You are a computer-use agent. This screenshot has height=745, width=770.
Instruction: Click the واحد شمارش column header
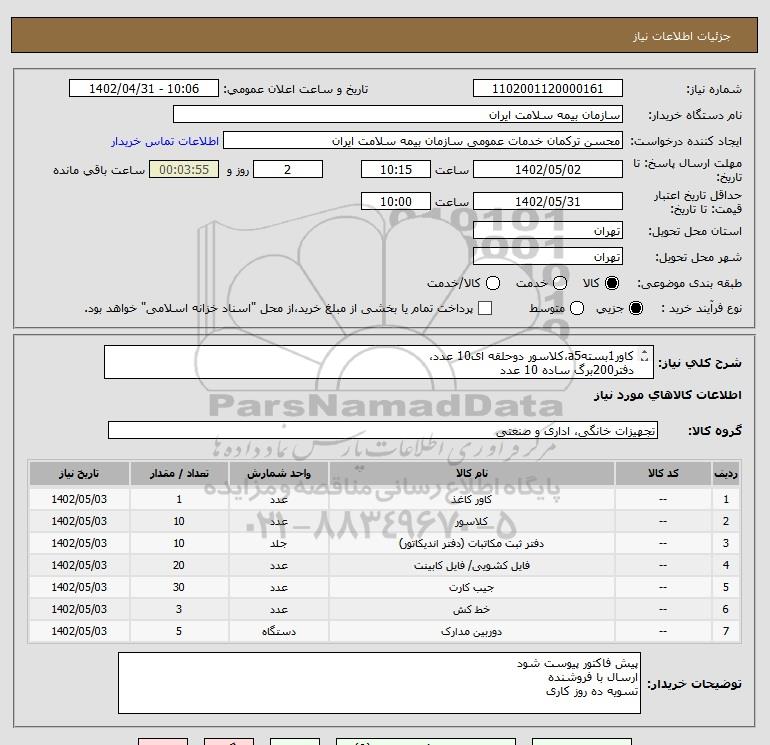[279, 473]
